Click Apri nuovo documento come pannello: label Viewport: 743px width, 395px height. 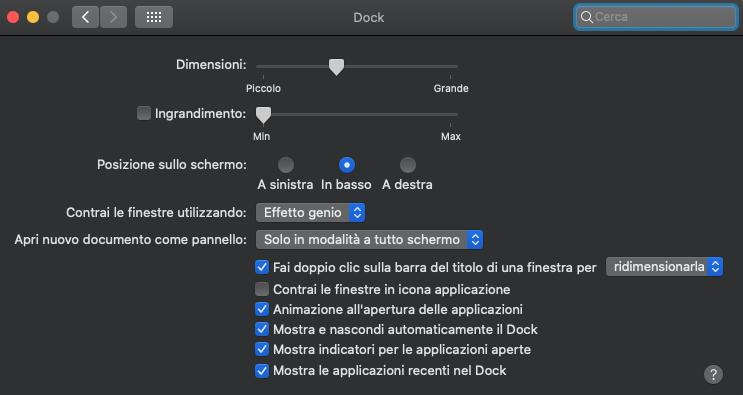click(x=131, y=240)
